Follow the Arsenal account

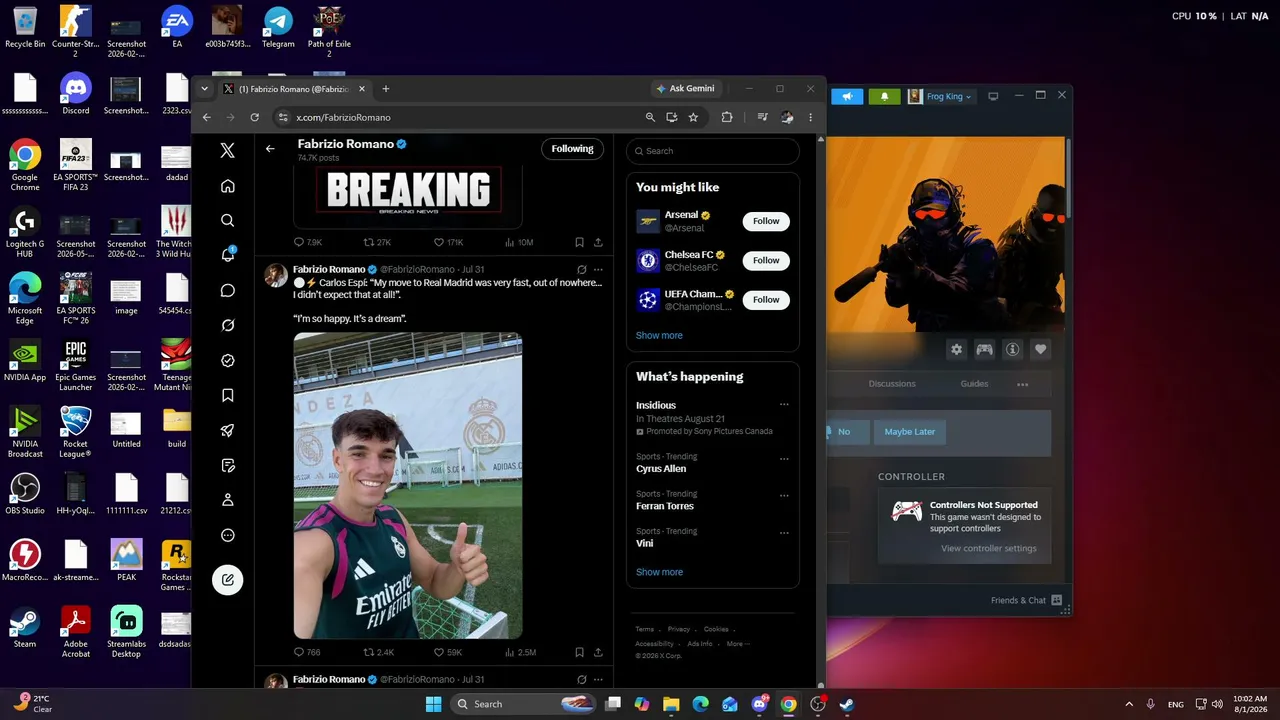pos(766,221)
